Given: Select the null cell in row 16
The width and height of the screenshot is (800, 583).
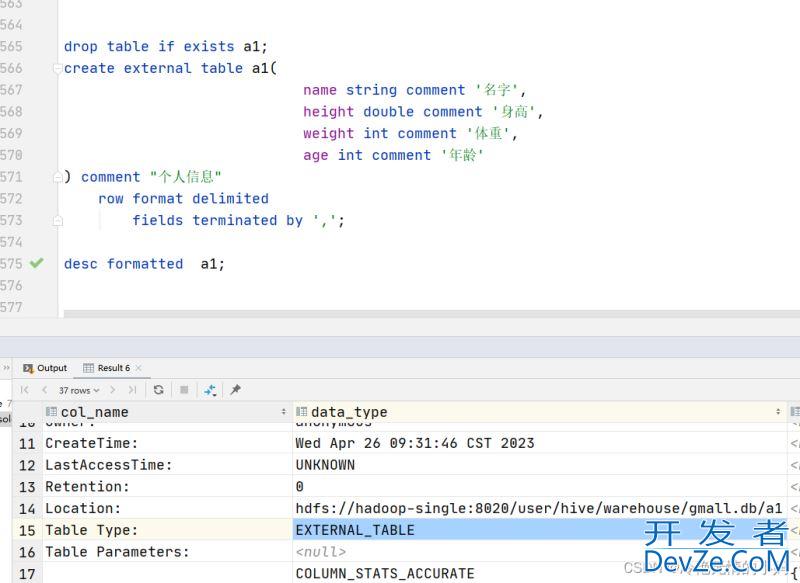Looking at the screenshot, I should (x=540, y=551).
